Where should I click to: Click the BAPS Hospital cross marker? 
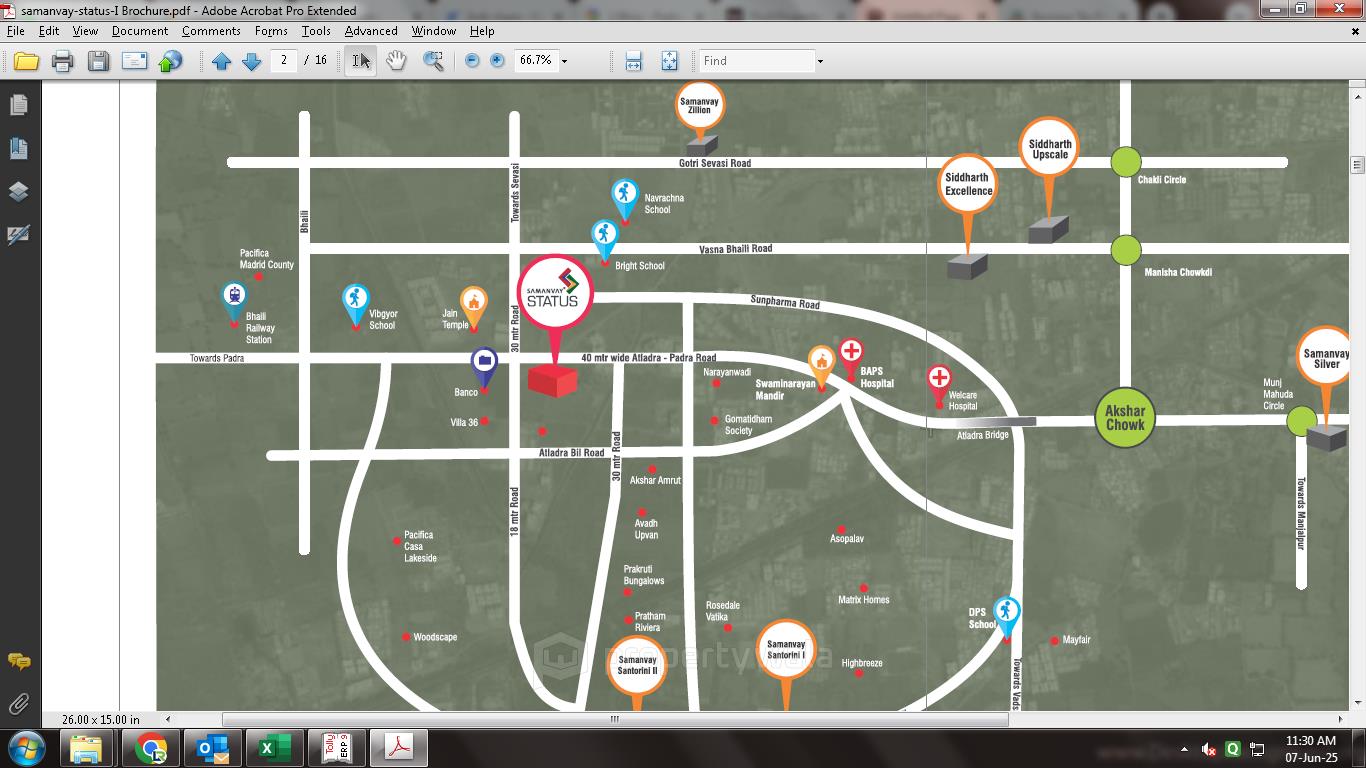(851, 351)
